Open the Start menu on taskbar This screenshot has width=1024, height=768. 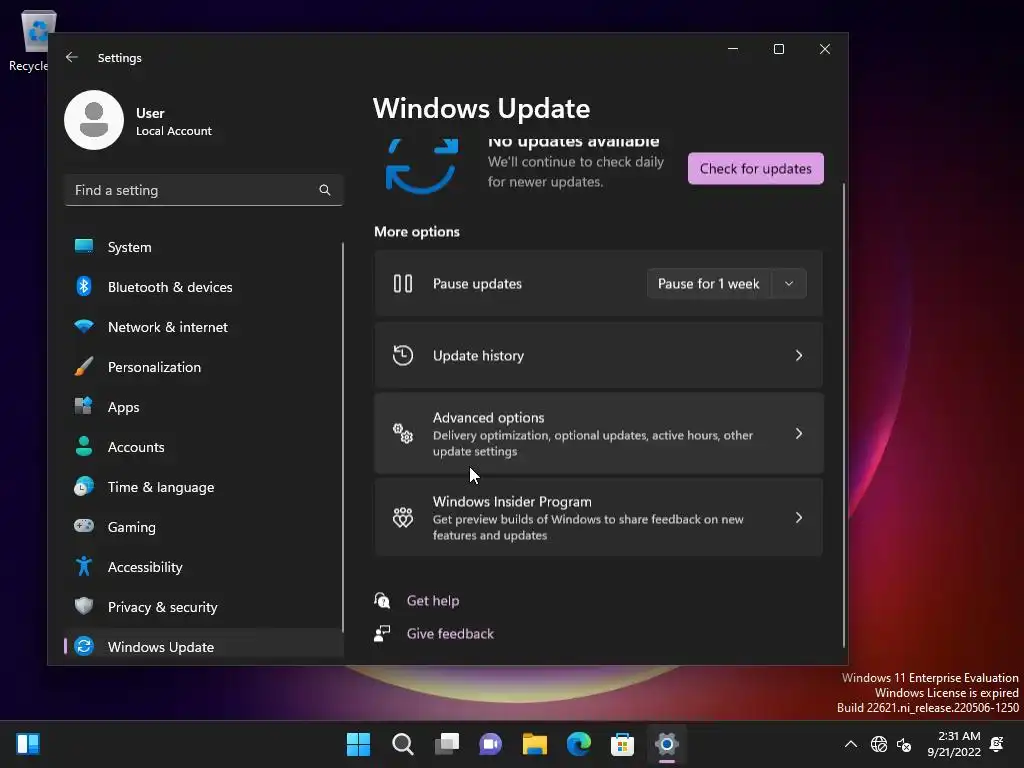click(x=358, y=744)
